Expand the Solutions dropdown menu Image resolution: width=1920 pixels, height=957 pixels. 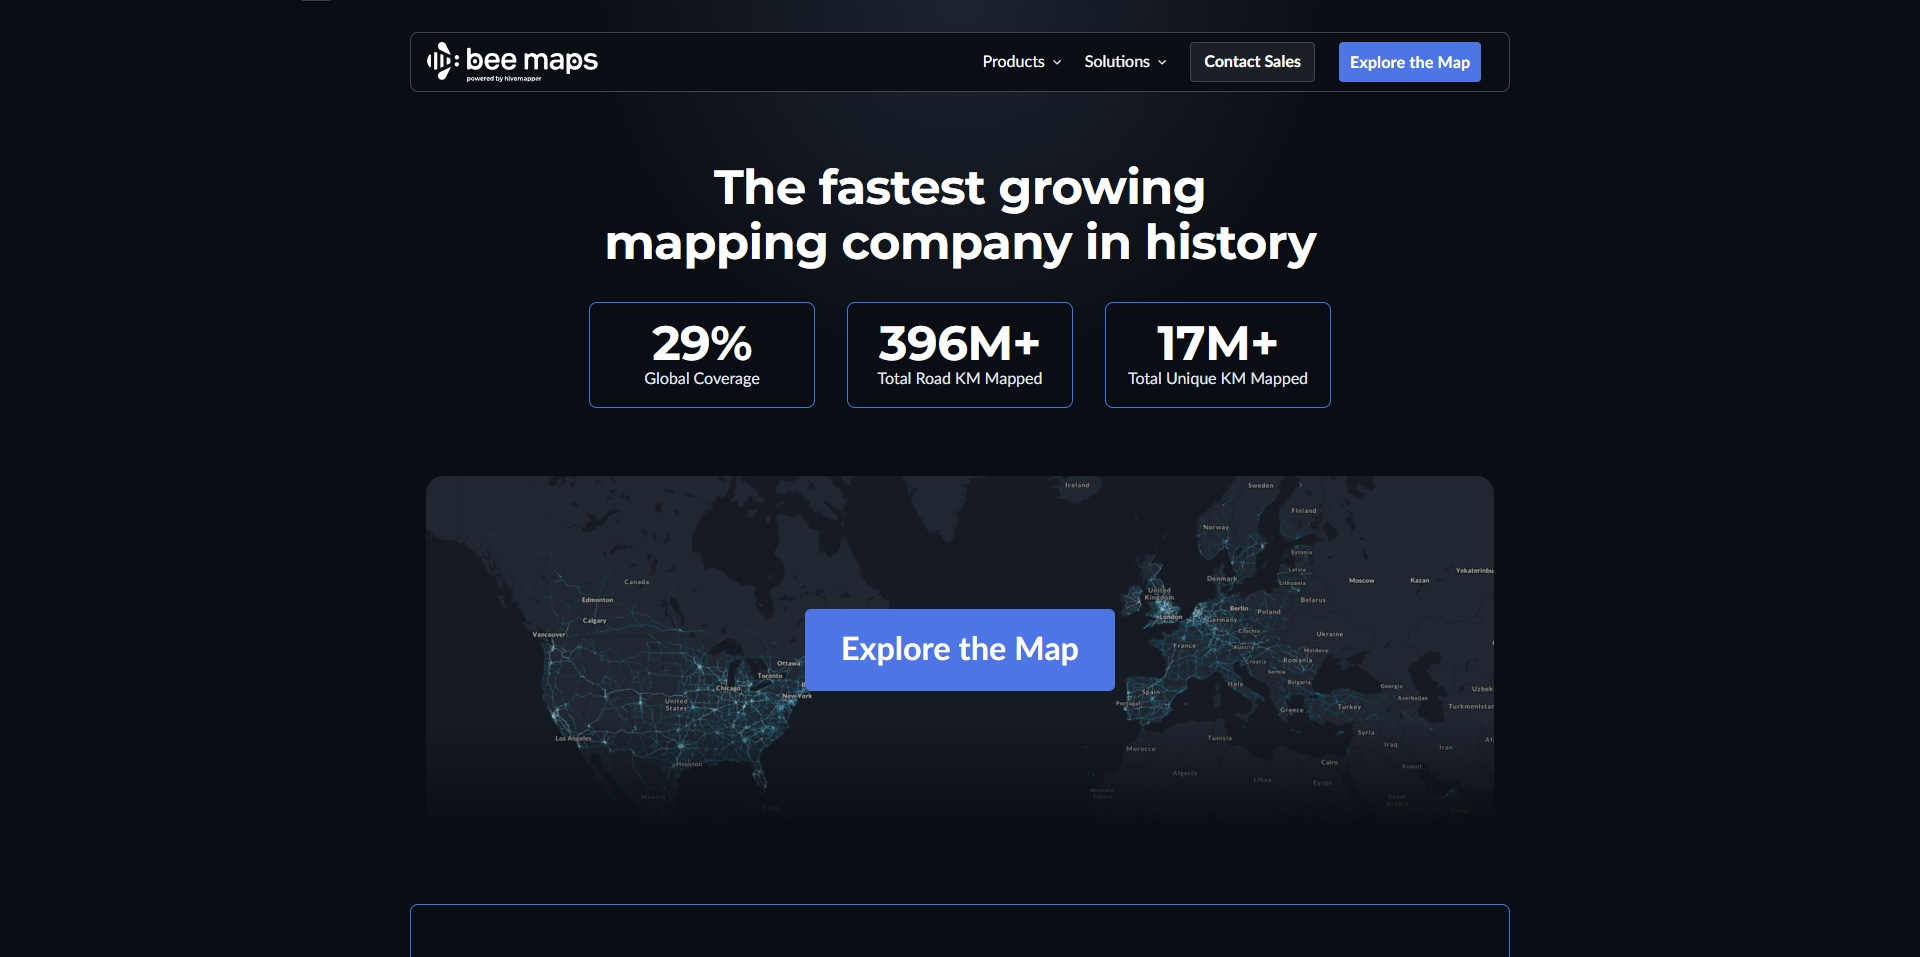coord(1125,62)
